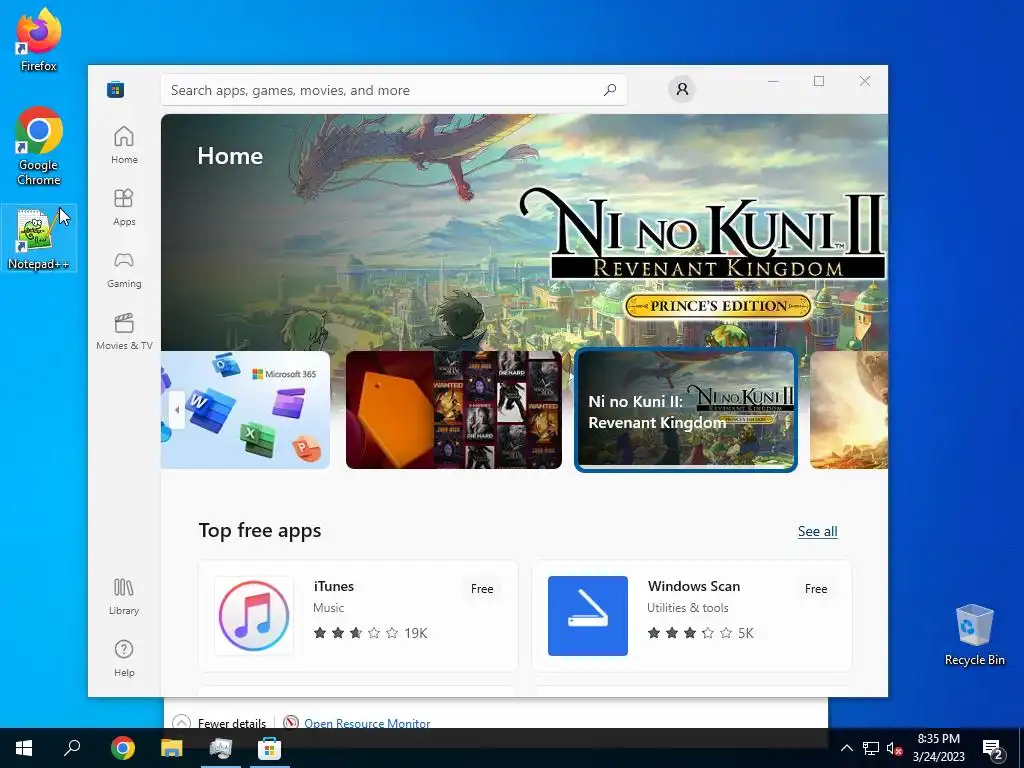Open Help in the Store sidebar
This screenshot has width=1024, height=768.
pos(124,658)
